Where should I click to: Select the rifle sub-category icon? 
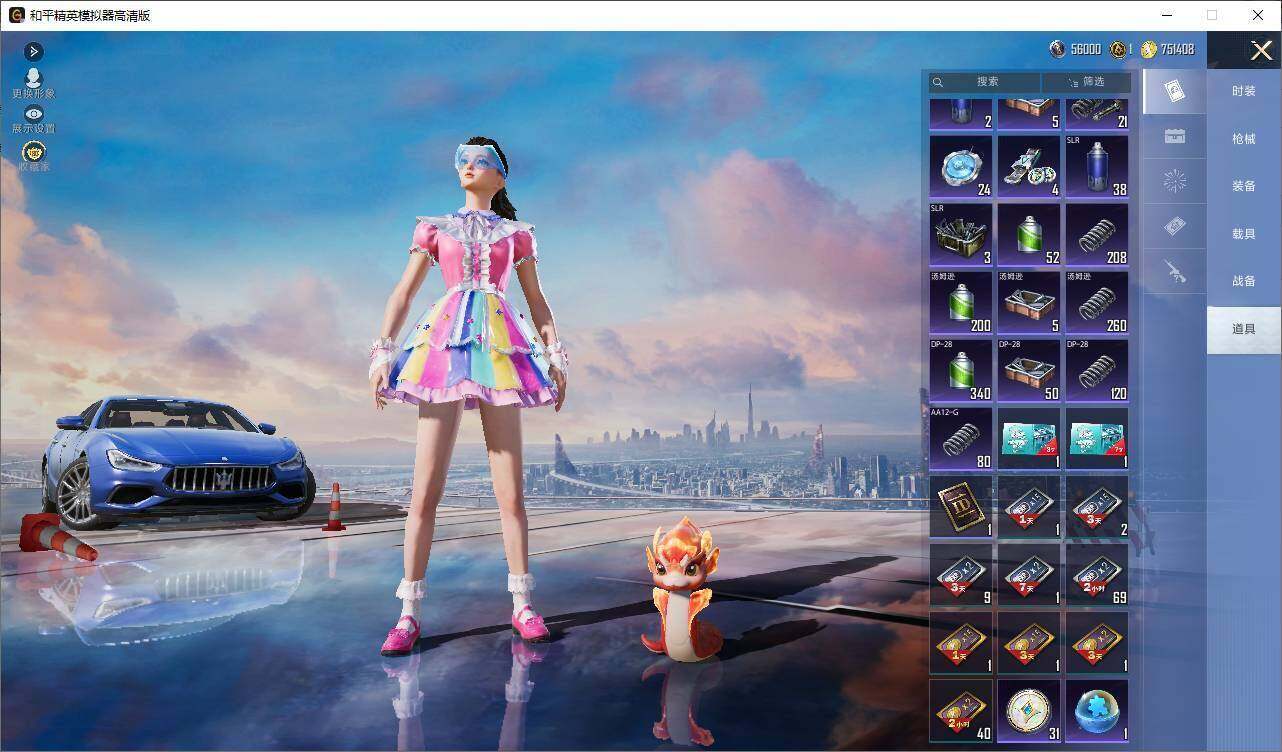pos(1175,271)
